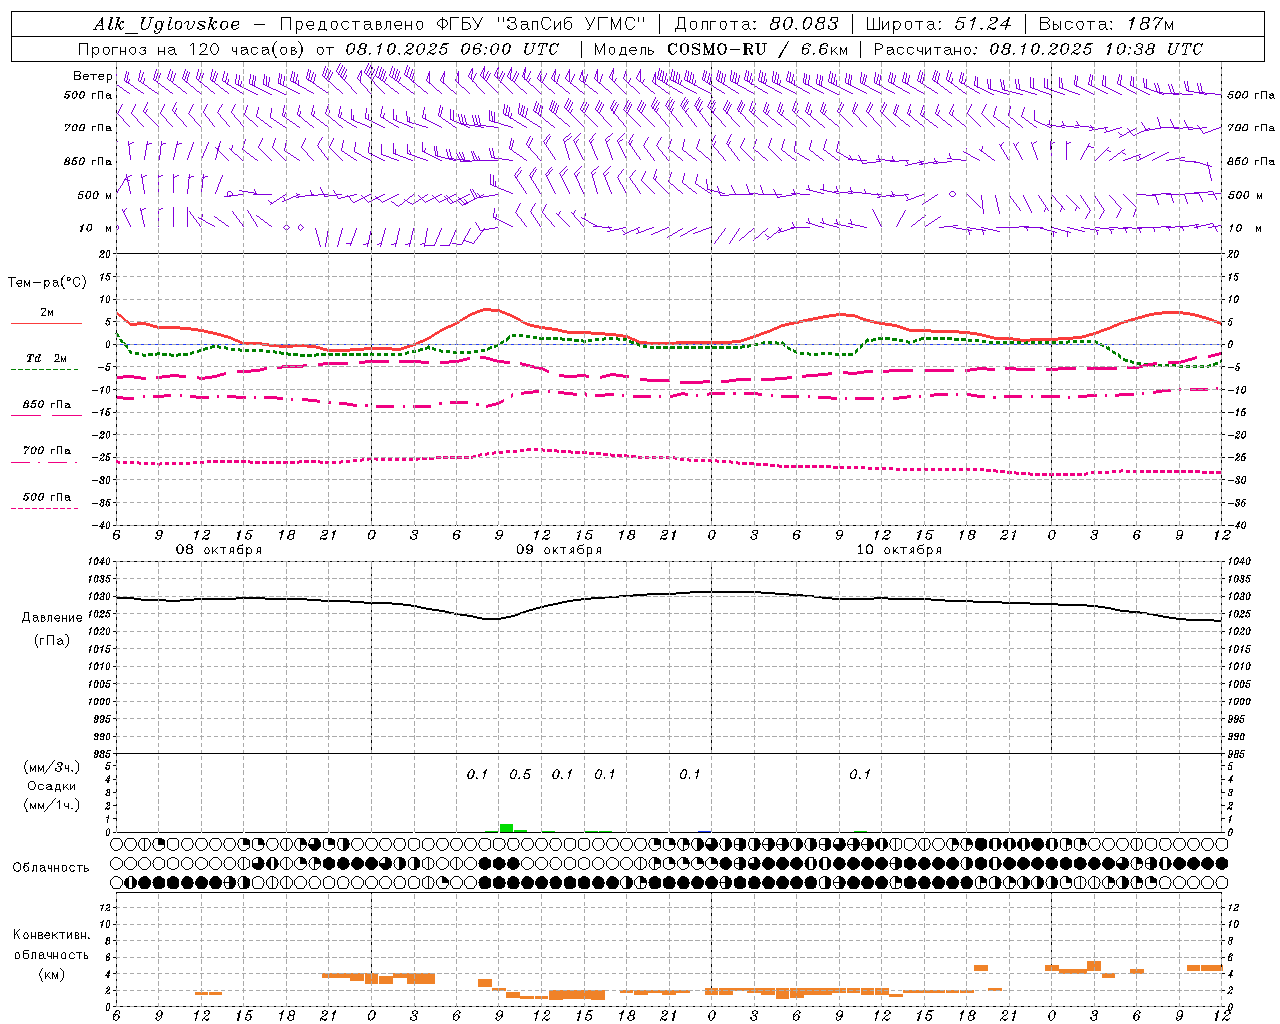Select the Прогноз на 120 часа(ов) text
This screenshot has width=1280, height=1024.
192,49
